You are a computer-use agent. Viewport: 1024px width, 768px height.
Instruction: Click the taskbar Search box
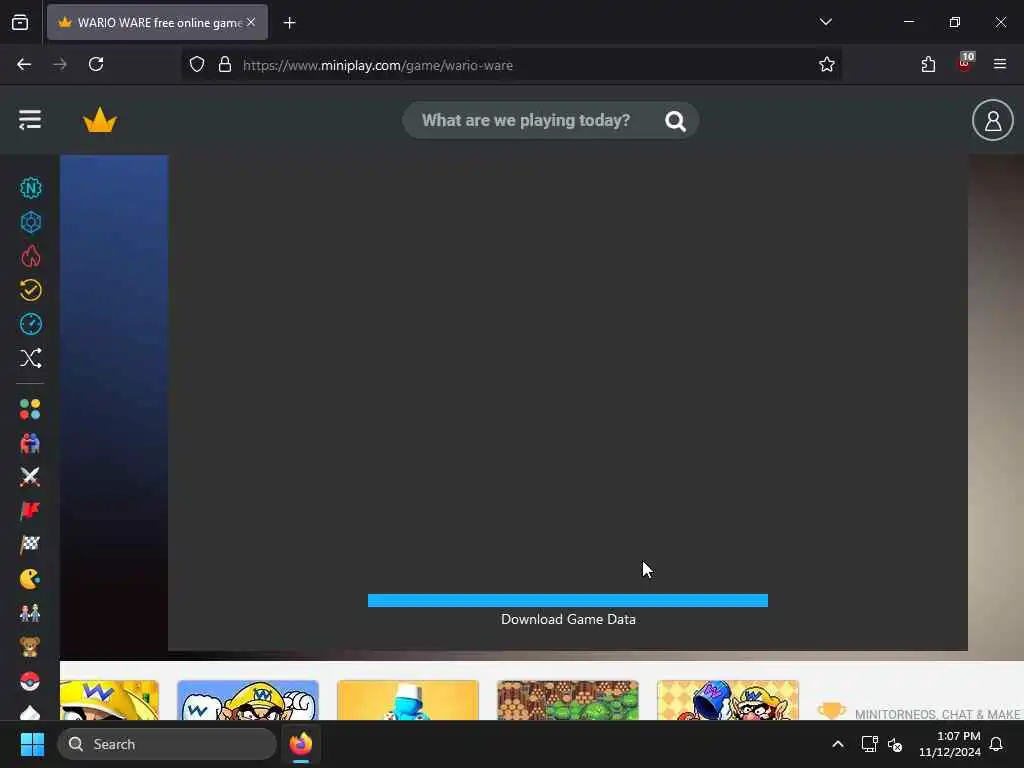[167, 744]
